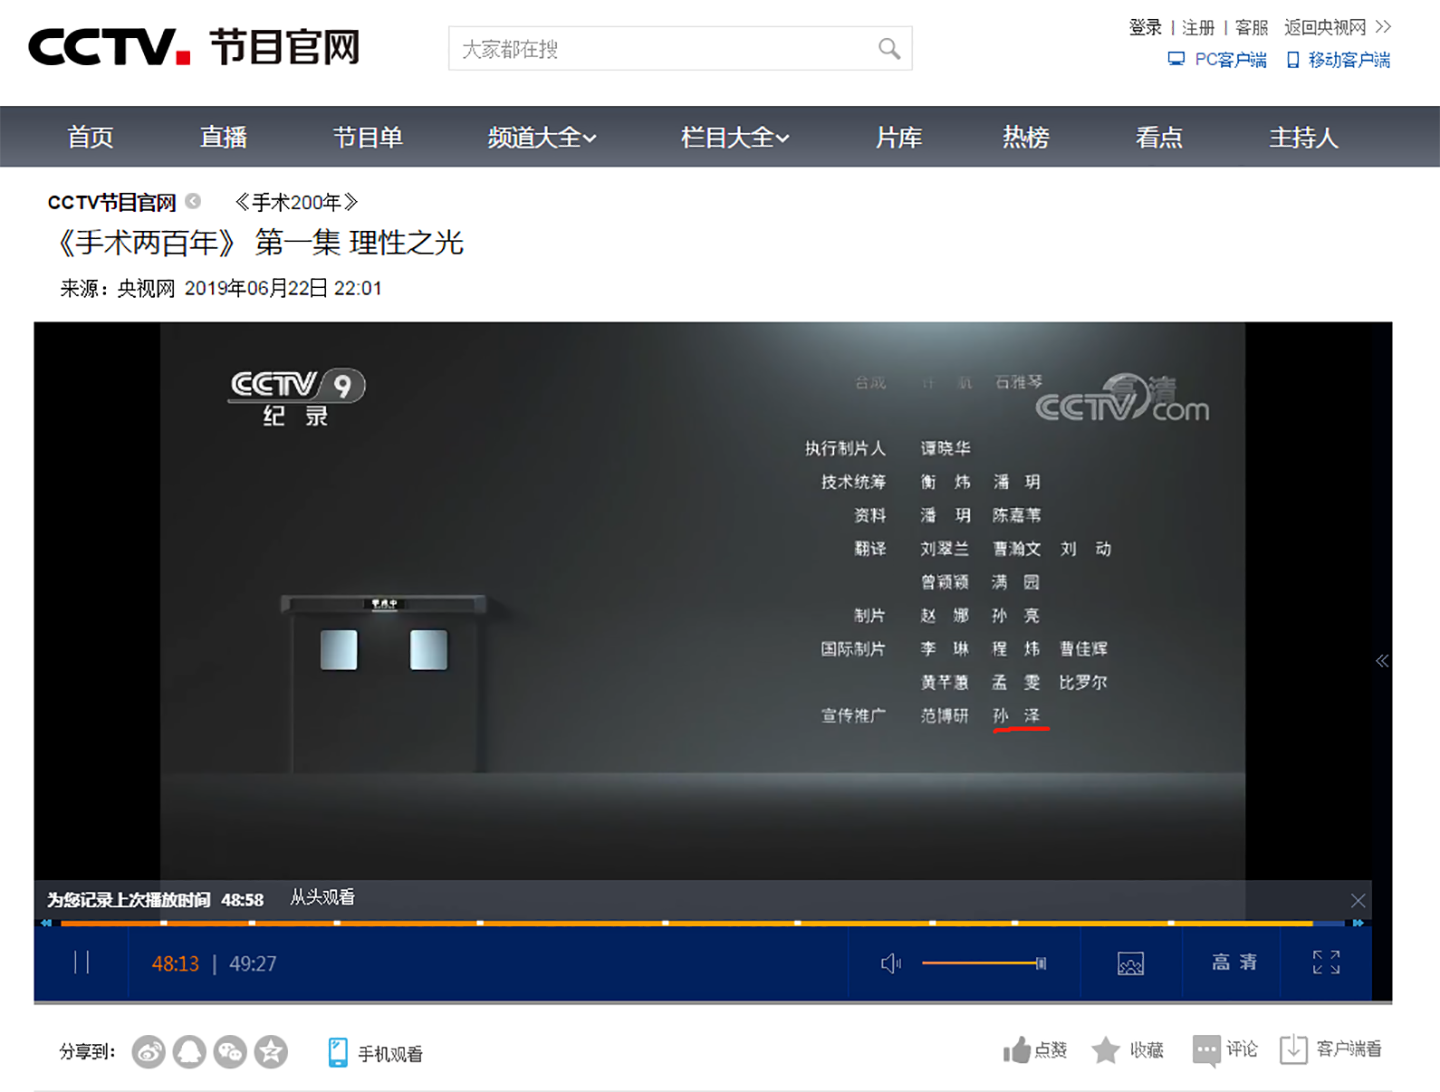Image resolution: width=1440 pixels, height=1092 pixels.
Task: Mute the video's speaker icon
Action: [x=890, y=963]
